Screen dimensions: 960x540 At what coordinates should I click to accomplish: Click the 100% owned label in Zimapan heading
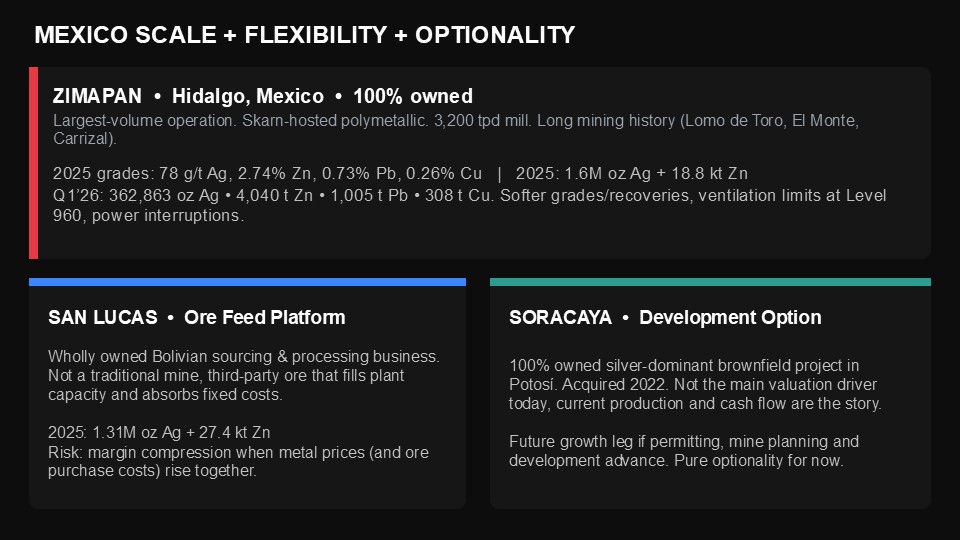tap(413, 96)
